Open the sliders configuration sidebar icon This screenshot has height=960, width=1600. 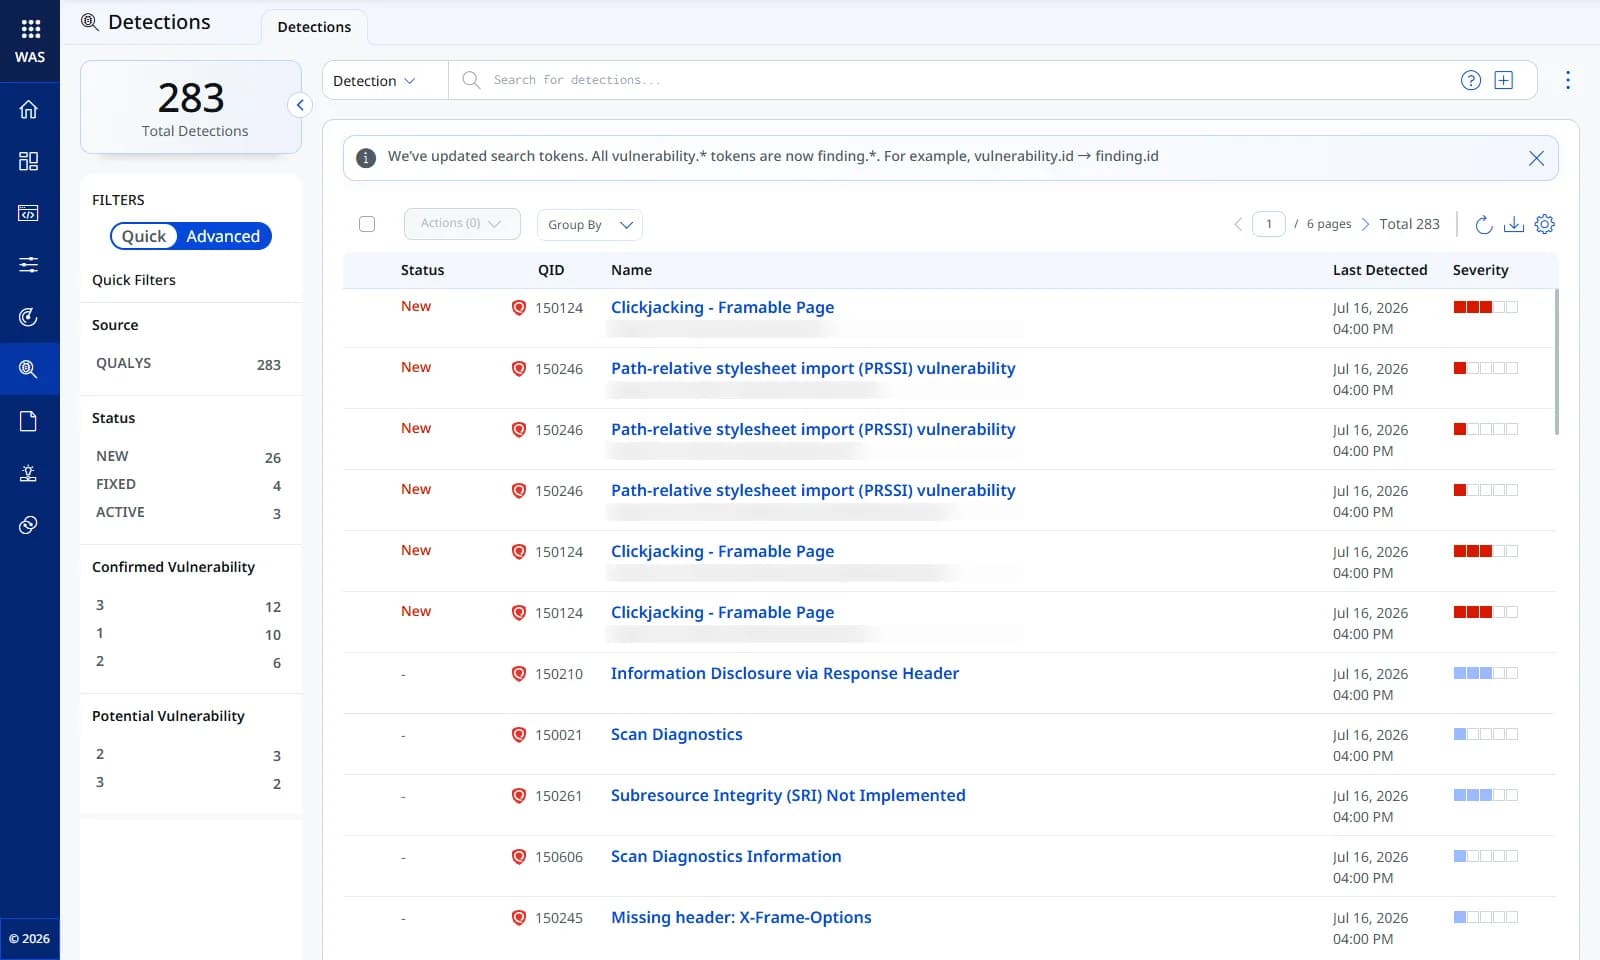[29, 265]
